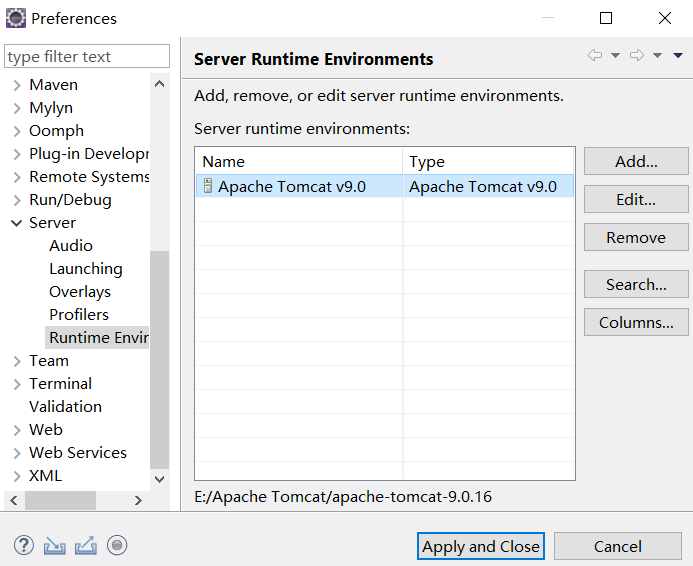This screenshot has height=566, width=693.
Task: Collapse the Server tree node
Action: [17, 223]
